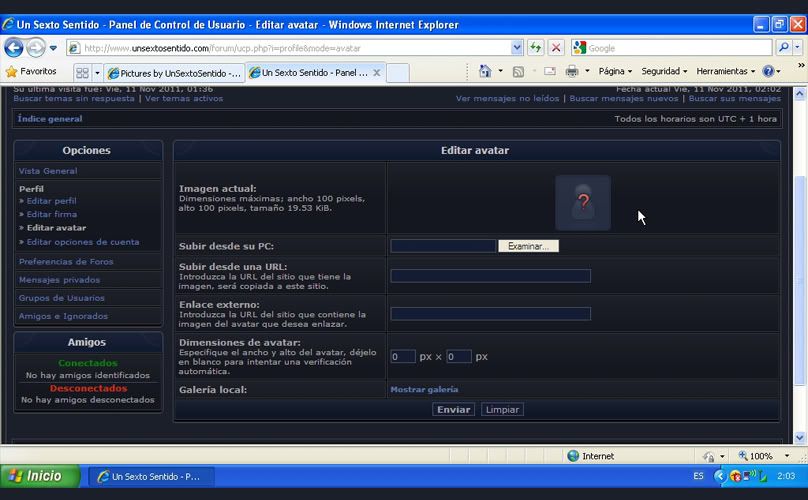Open Preferencias de Foros section
The width and height of the screenshot is (808, 500).
click(x=66, y=261)
